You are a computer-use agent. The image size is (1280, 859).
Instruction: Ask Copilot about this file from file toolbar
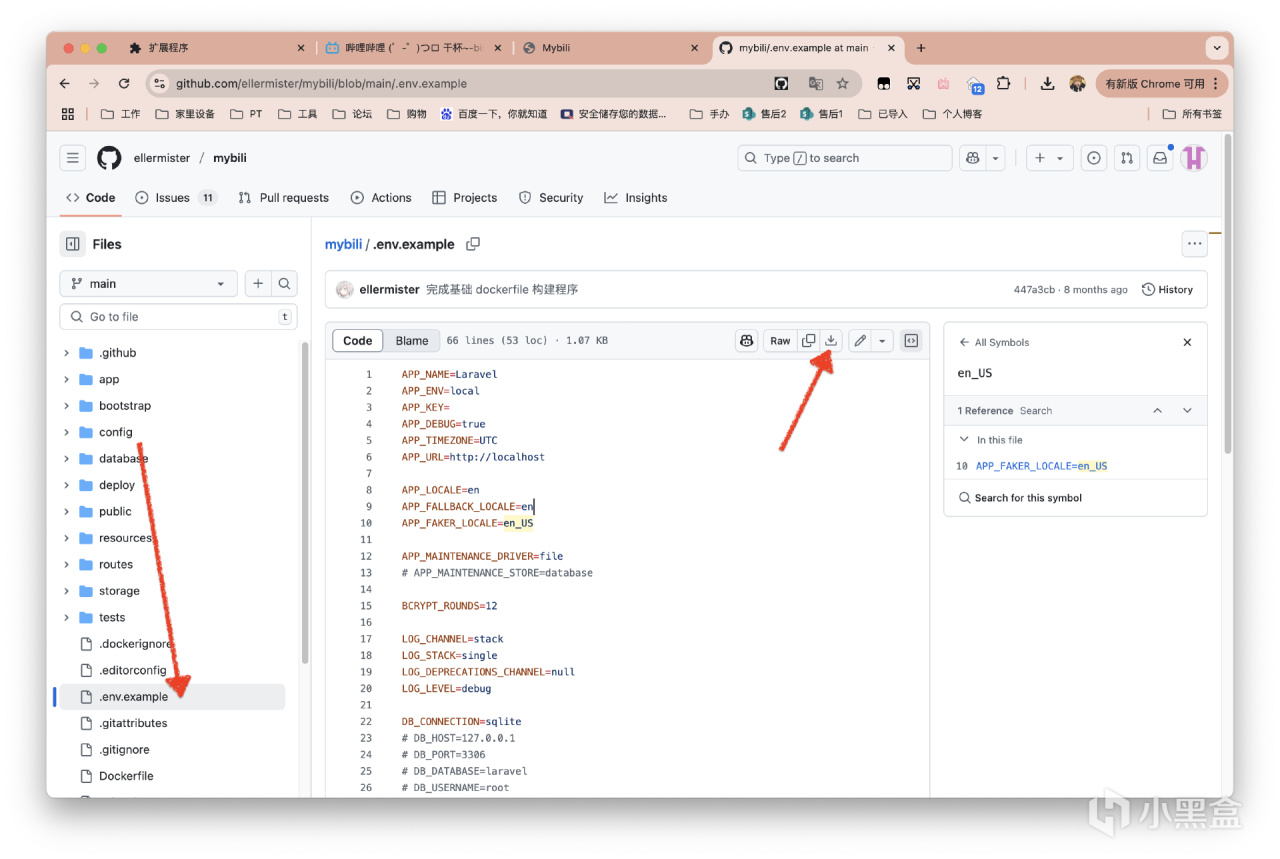coord(747,341)
